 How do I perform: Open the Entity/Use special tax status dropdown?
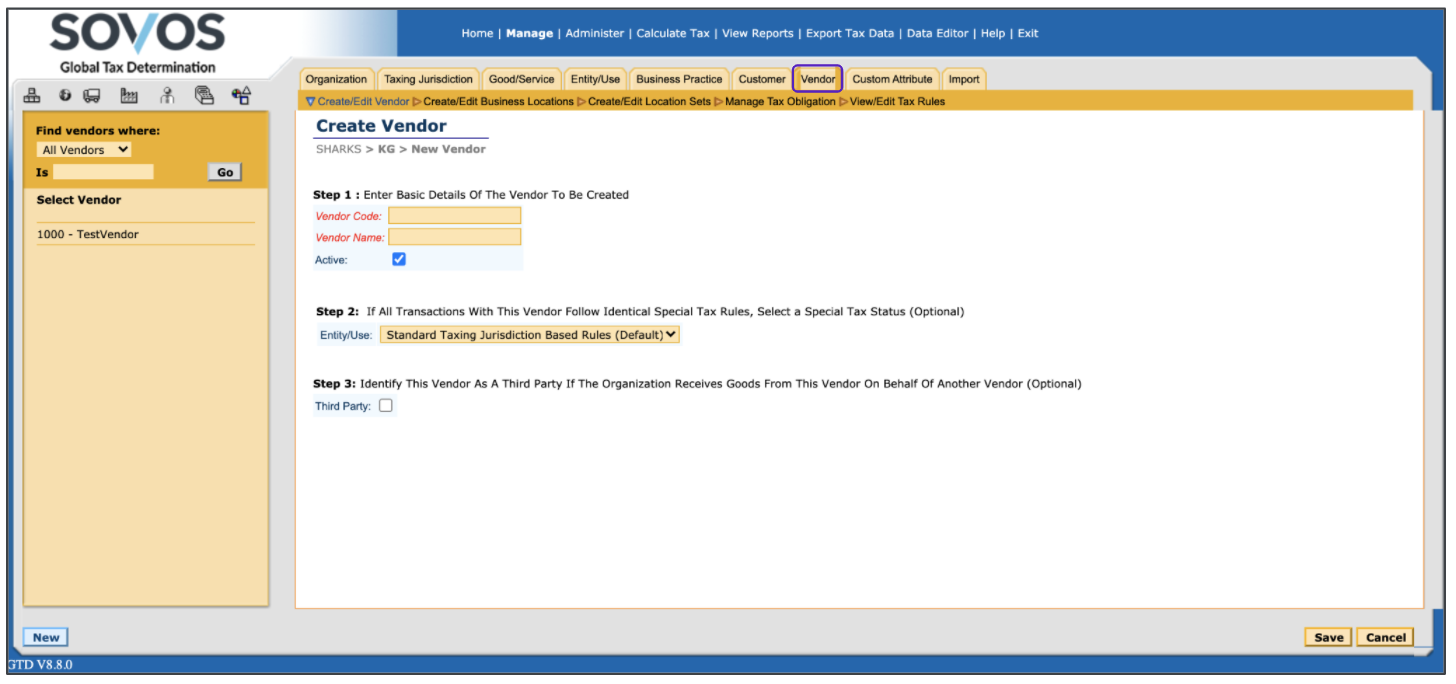529,335
